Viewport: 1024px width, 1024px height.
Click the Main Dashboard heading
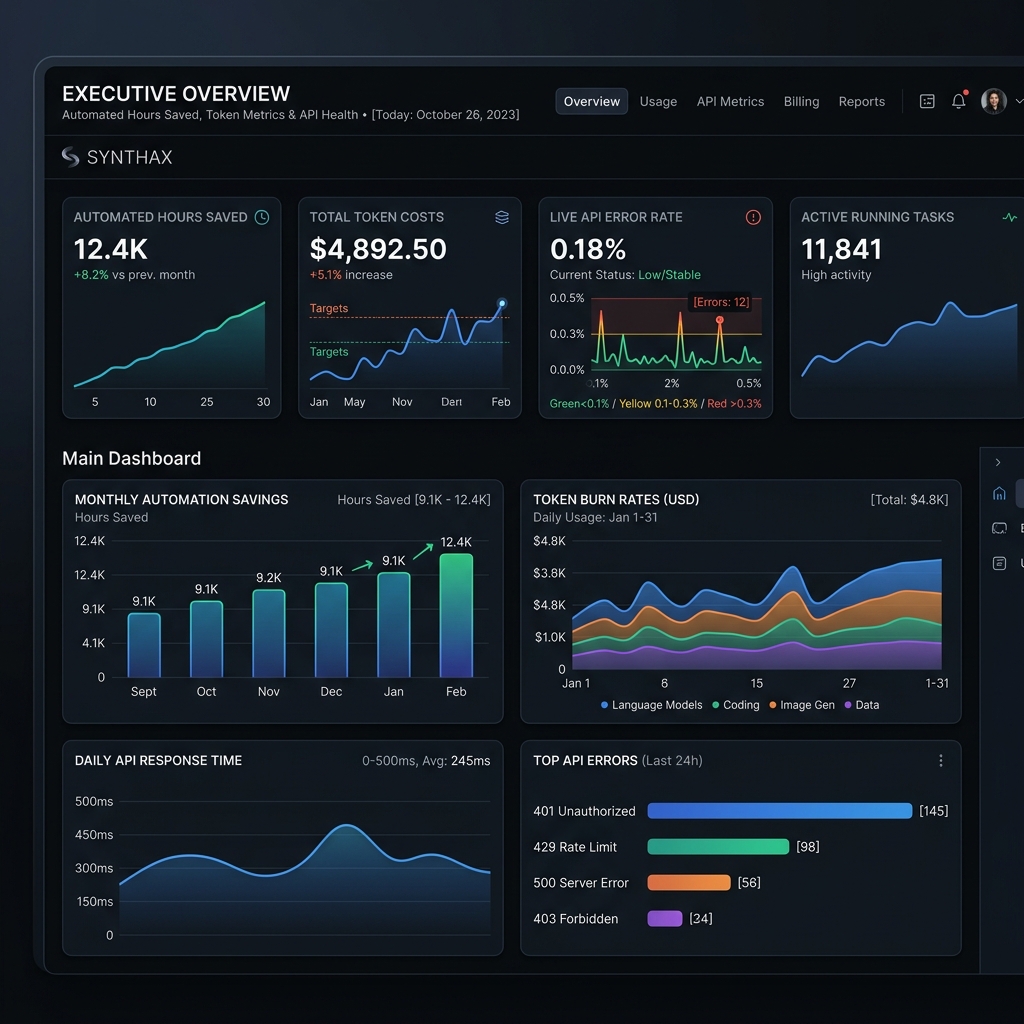[x=131, y=458]
